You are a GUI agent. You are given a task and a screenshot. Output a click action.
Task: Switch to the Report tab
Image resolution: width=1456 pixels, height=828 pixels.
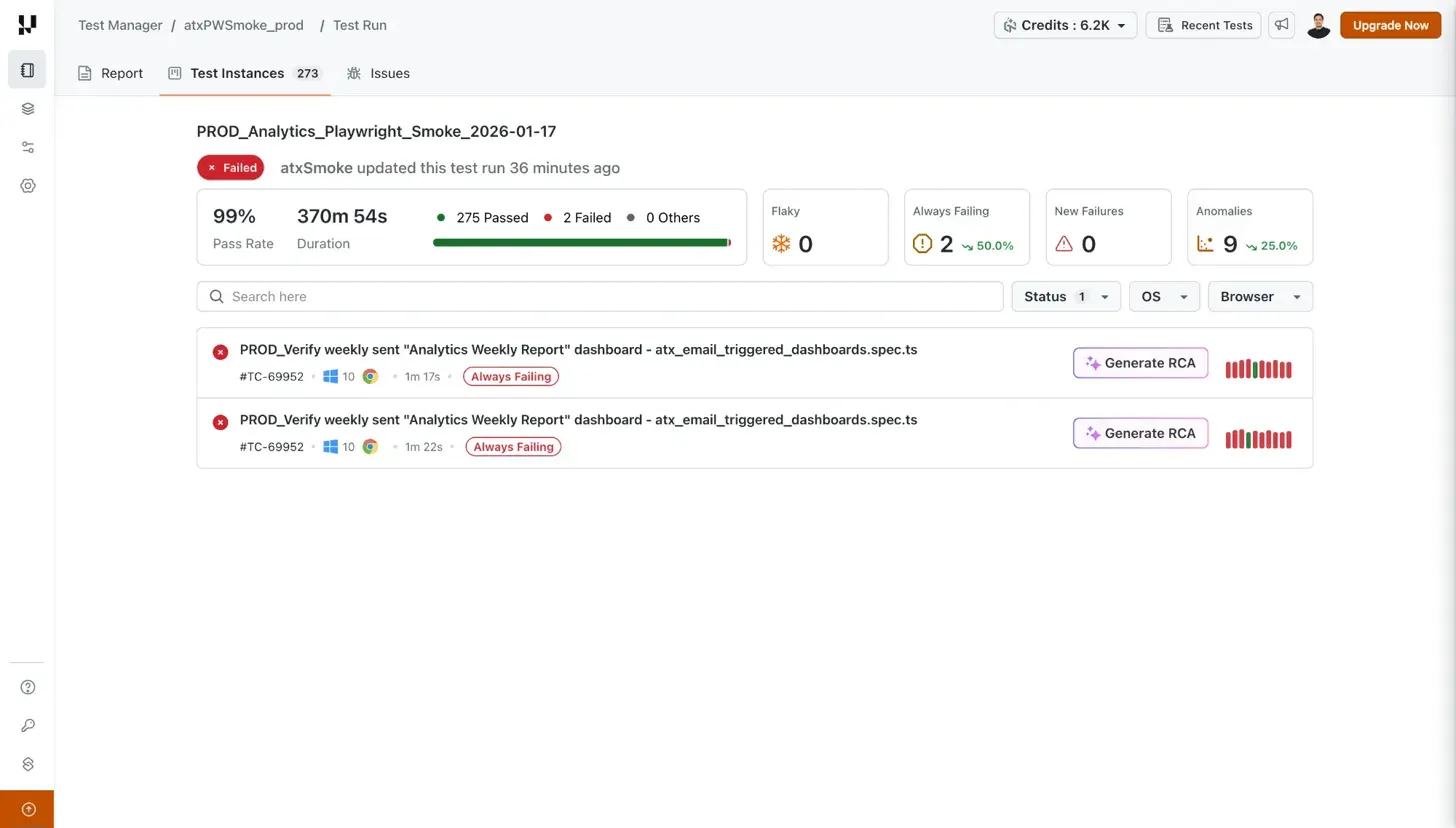(x=110, y=73)
